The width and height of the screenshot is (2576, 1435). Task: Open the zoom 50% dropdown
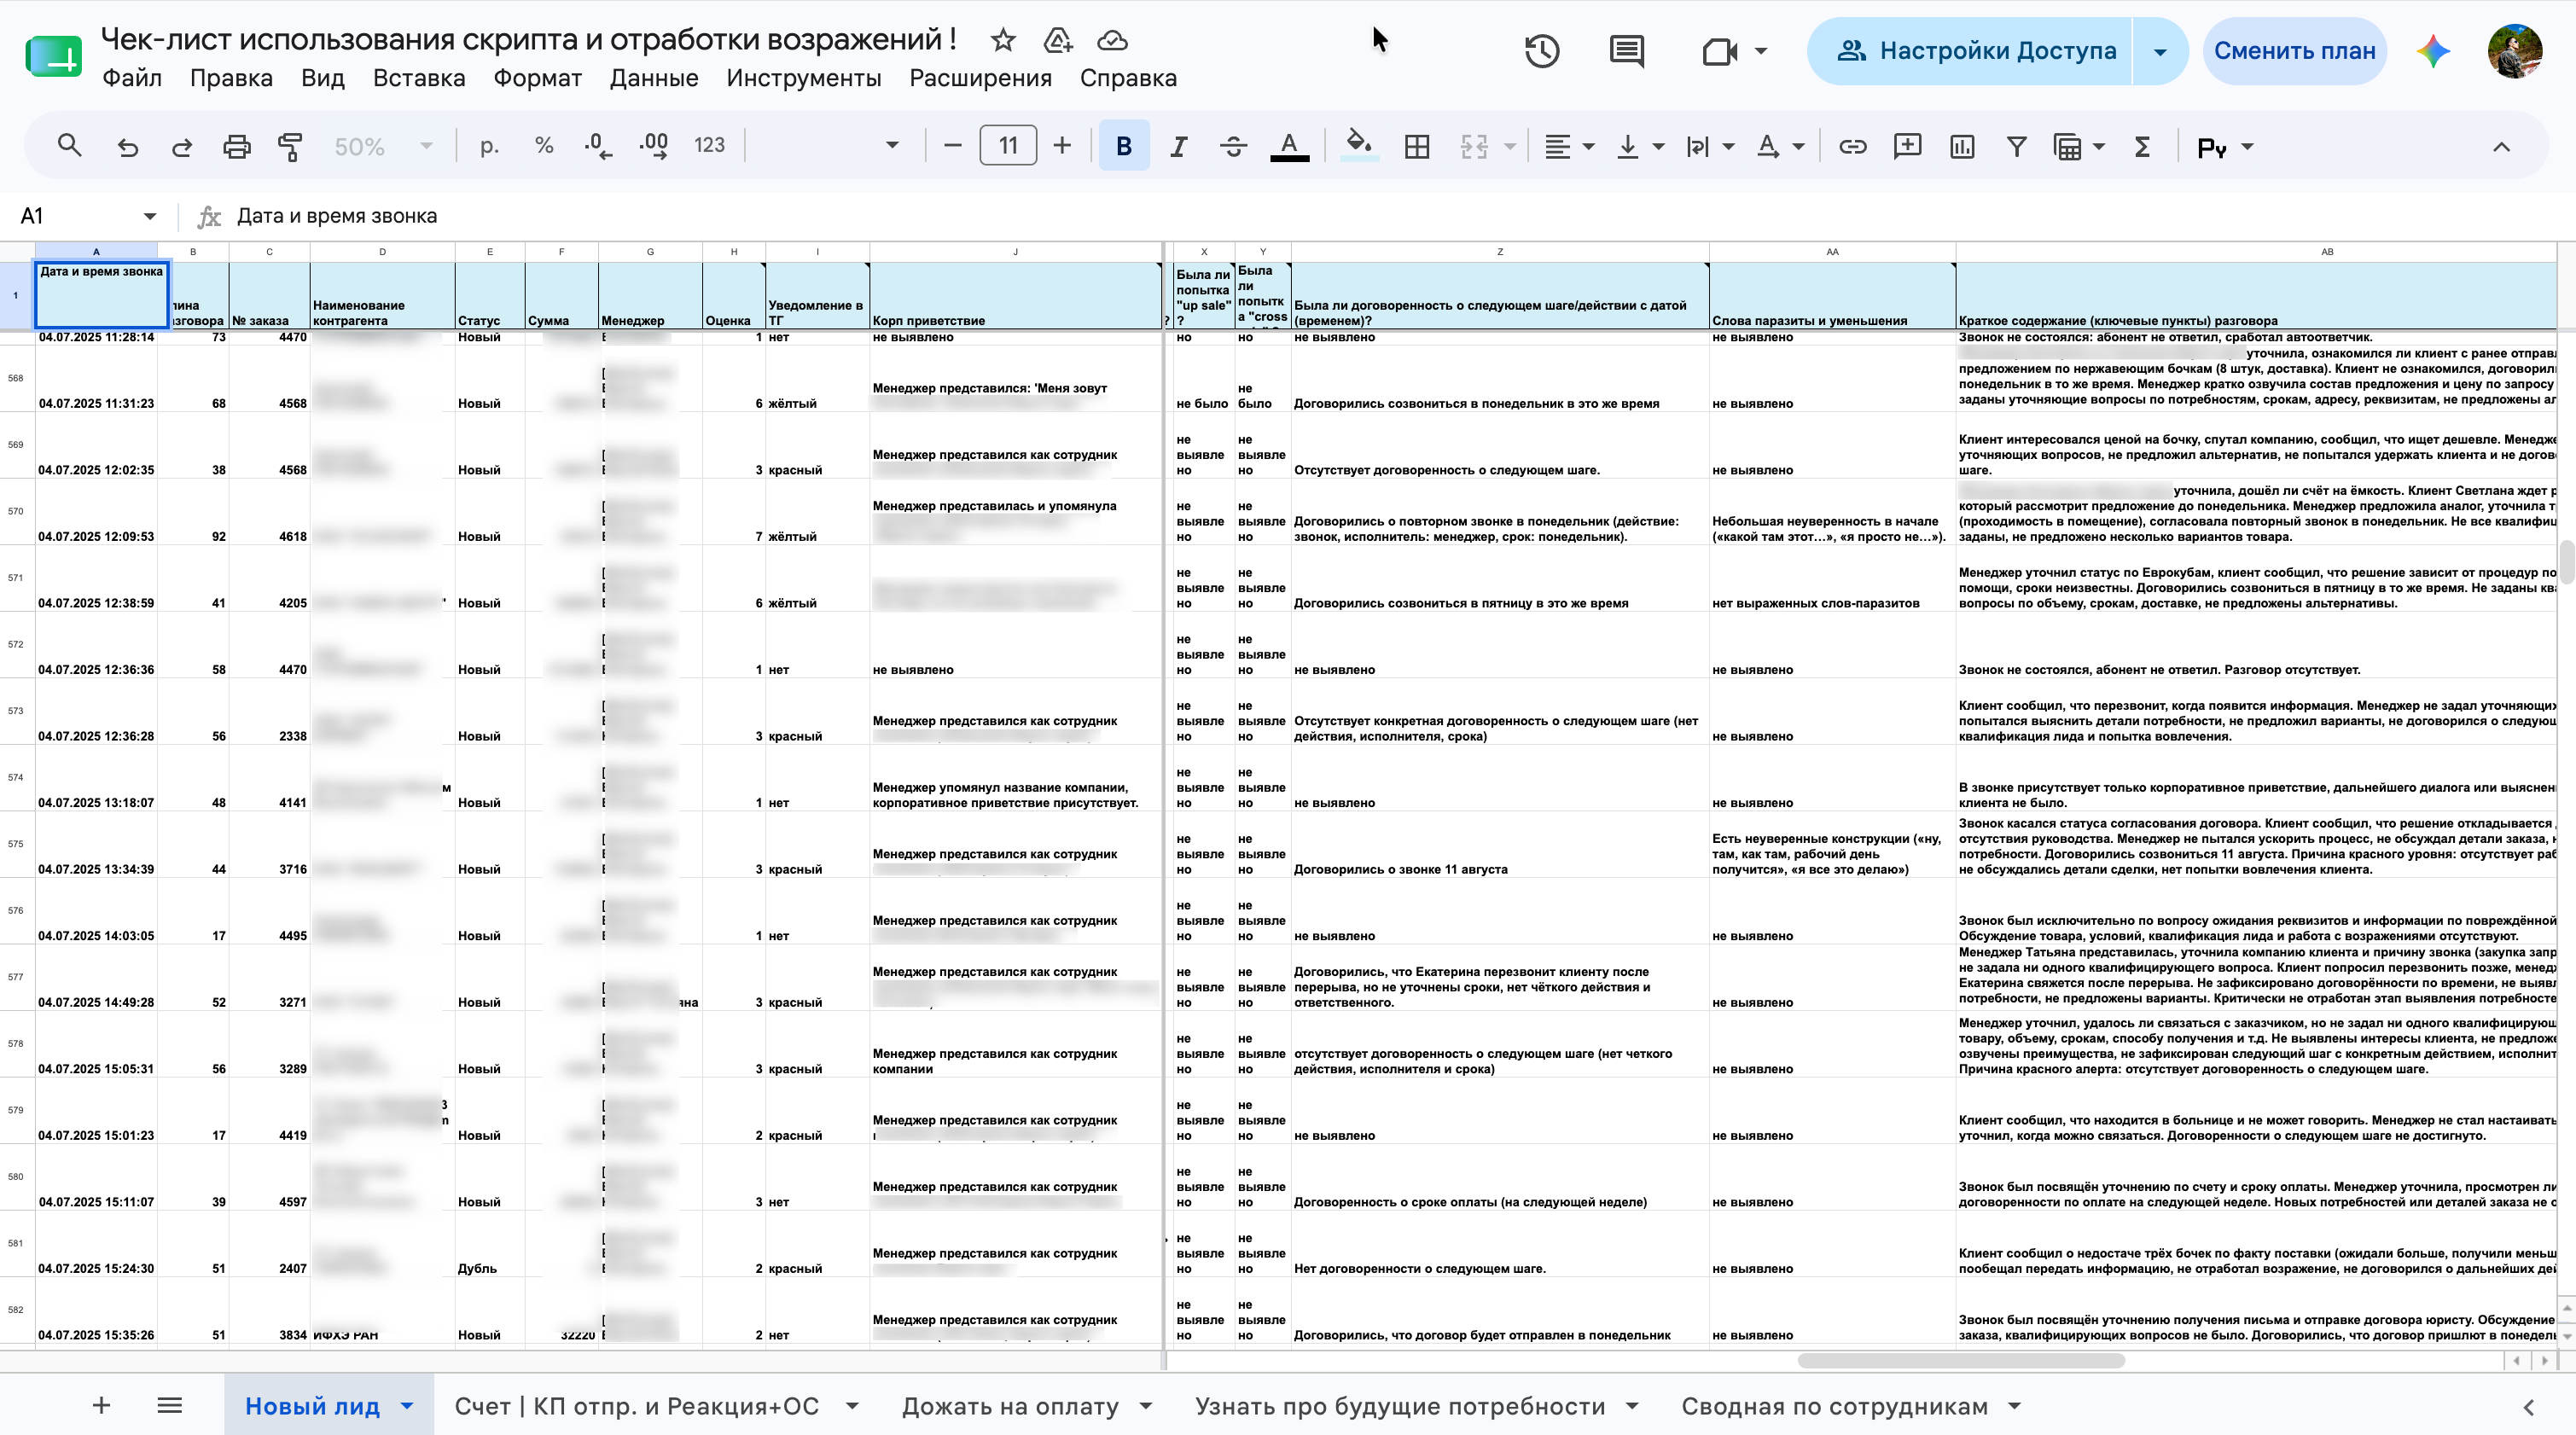tap(383, 146)
